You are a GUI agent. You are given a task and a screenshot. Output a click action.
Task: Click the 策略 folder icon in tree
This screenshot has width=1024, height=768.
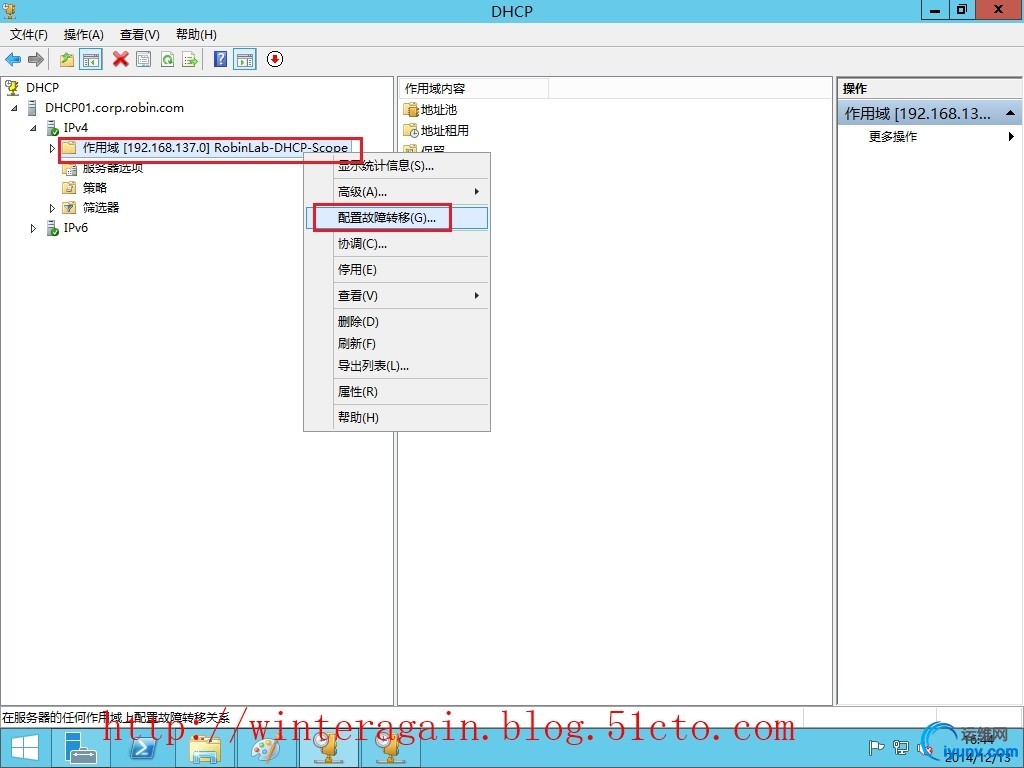[x=69, y=188]
